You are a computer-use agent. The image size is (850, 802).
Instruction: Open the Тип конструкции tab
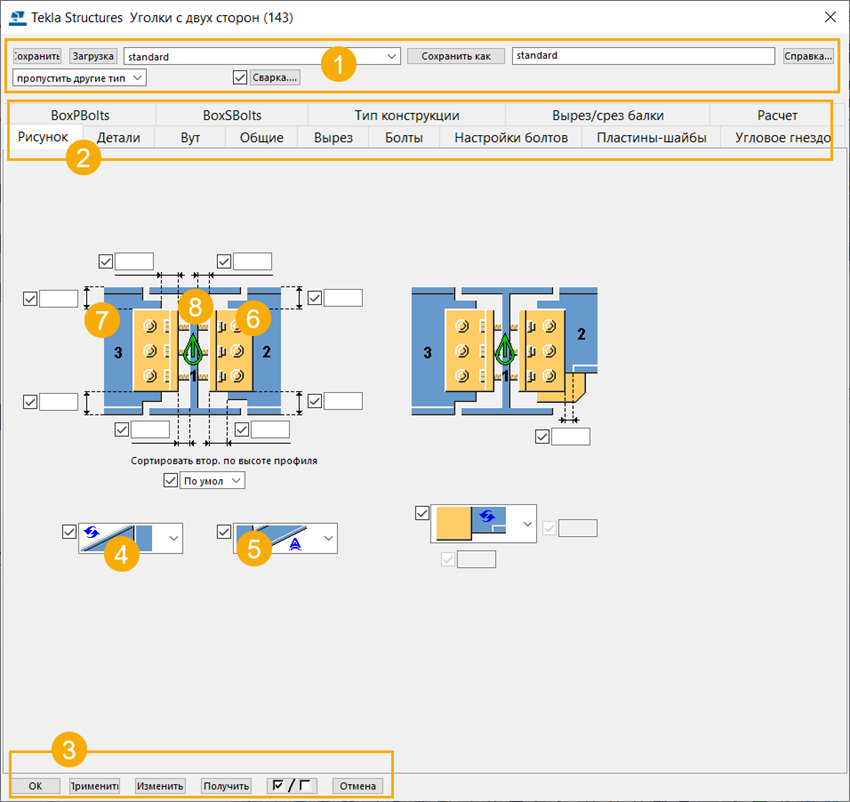407,116
